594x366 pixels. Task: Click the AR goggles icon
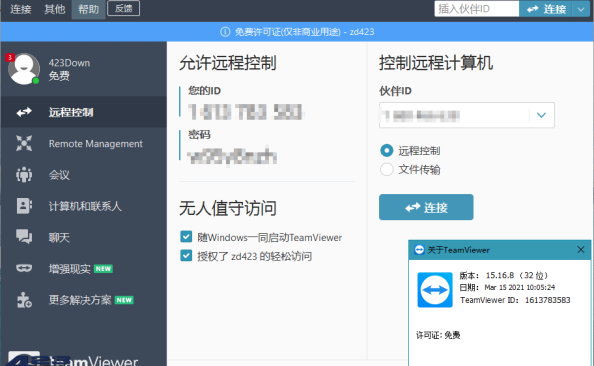pyautogui.click(x=24, y=268)
